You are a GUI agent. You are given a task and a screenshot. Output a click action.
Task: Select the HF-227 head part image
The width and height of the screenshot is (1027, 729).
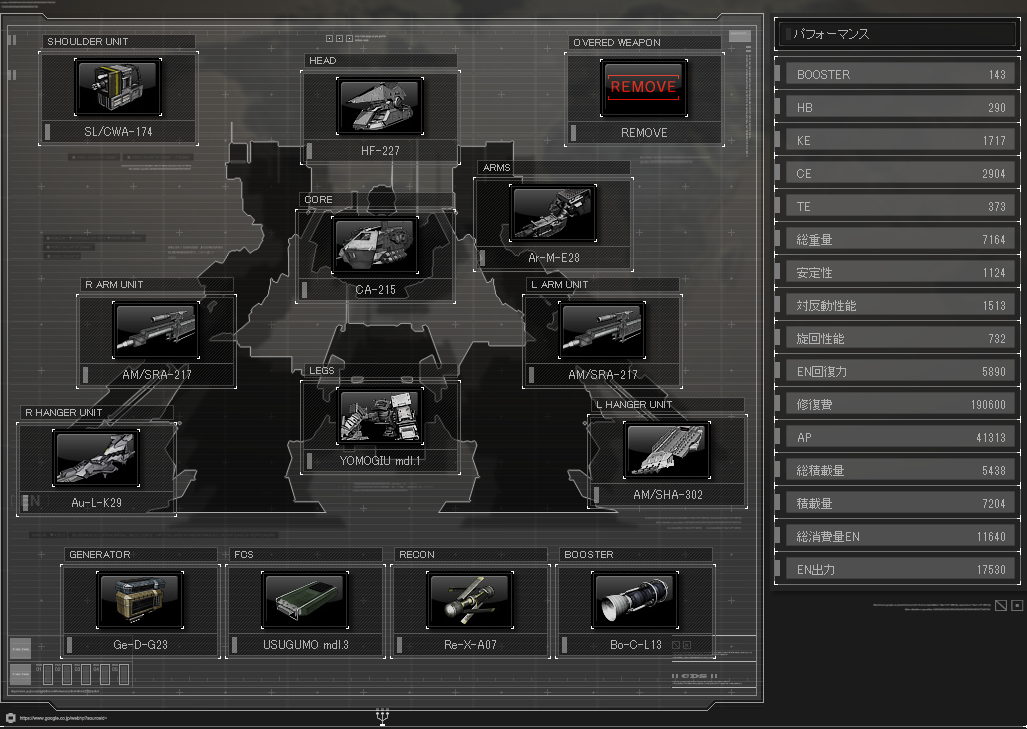tap(380, 105)
